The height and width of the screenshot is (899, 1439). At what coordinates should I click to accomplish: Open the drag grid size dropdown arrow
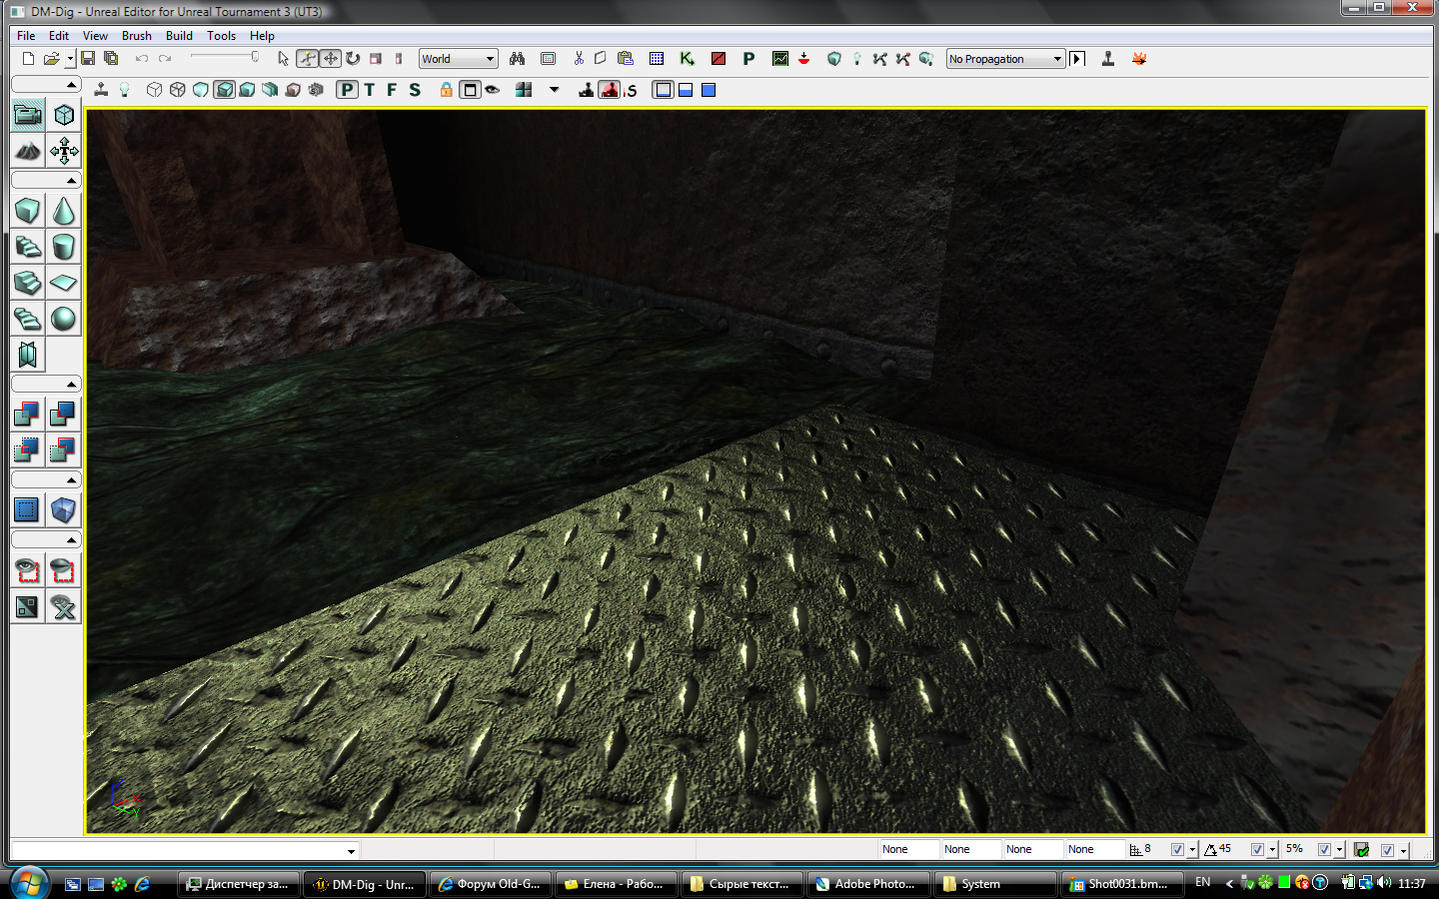tap(1192, 850)
